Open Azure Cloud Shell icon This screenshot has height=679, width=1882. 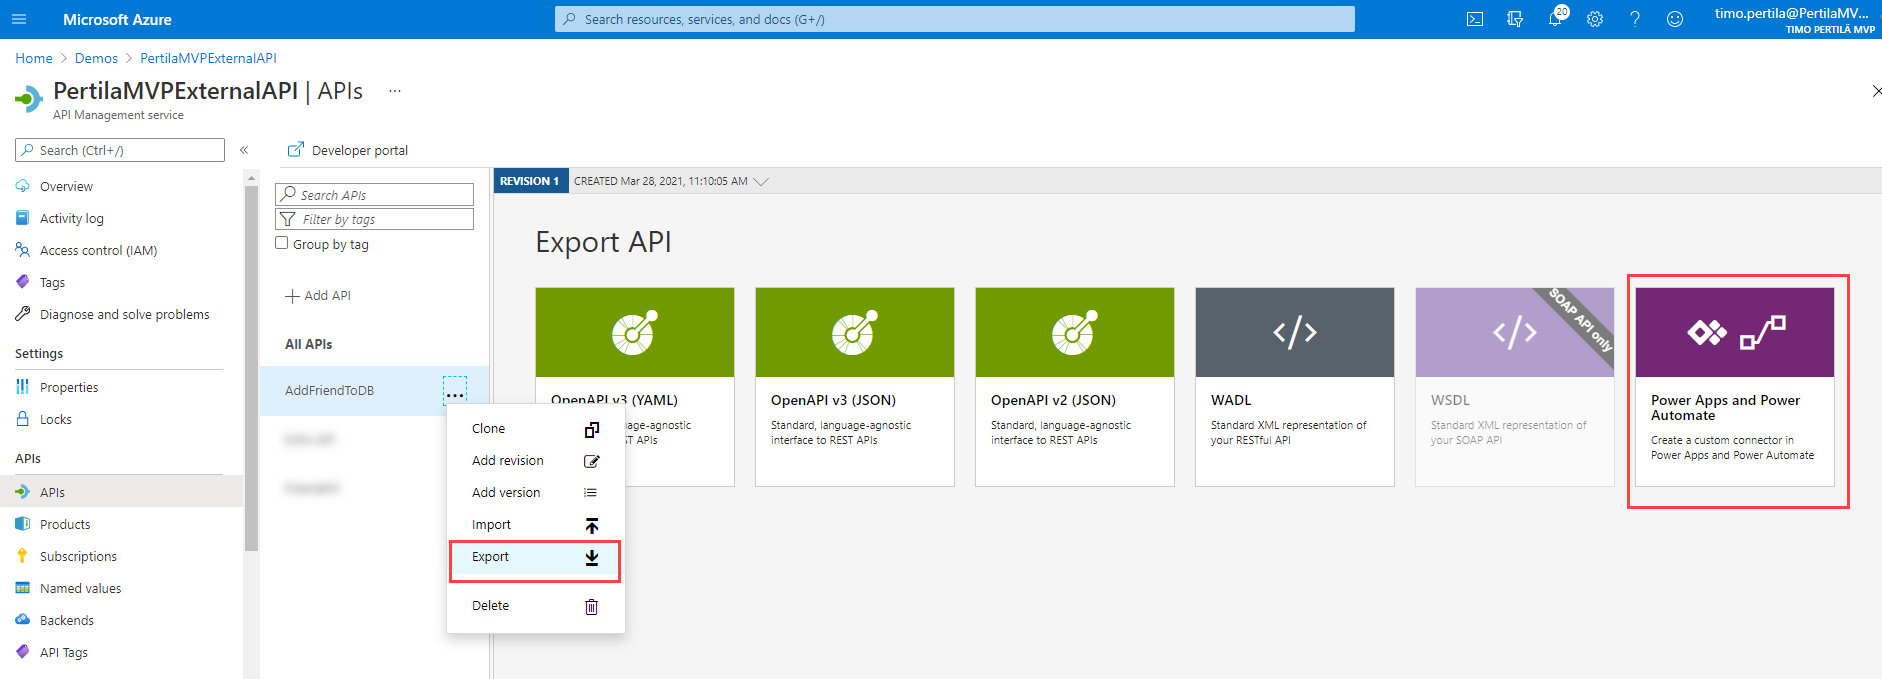[x=1474, y=19]
